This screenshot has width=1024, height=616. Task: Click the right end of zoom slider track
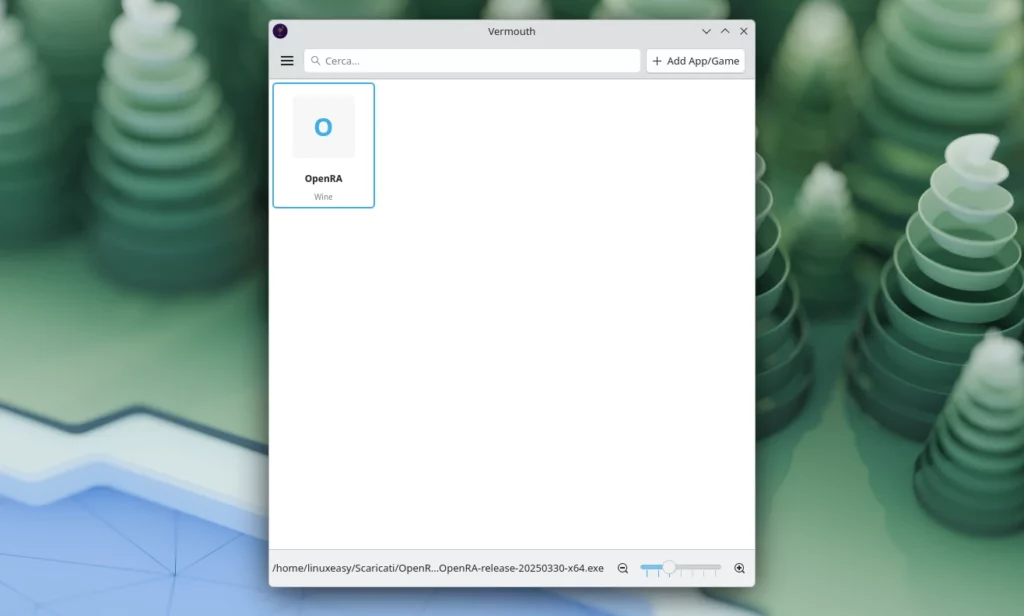click(x=718, y=567)
